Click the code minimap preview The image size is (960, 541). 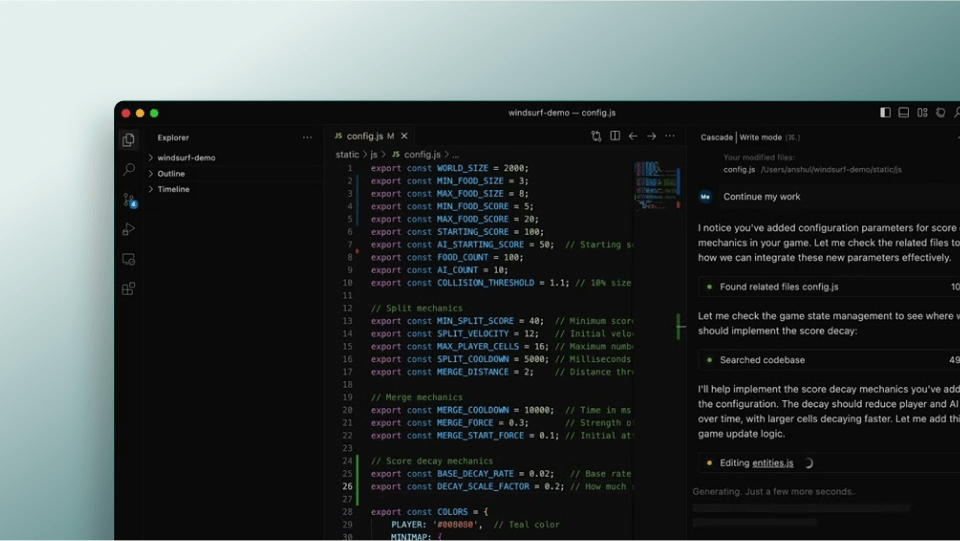click(x=655, y=185)
